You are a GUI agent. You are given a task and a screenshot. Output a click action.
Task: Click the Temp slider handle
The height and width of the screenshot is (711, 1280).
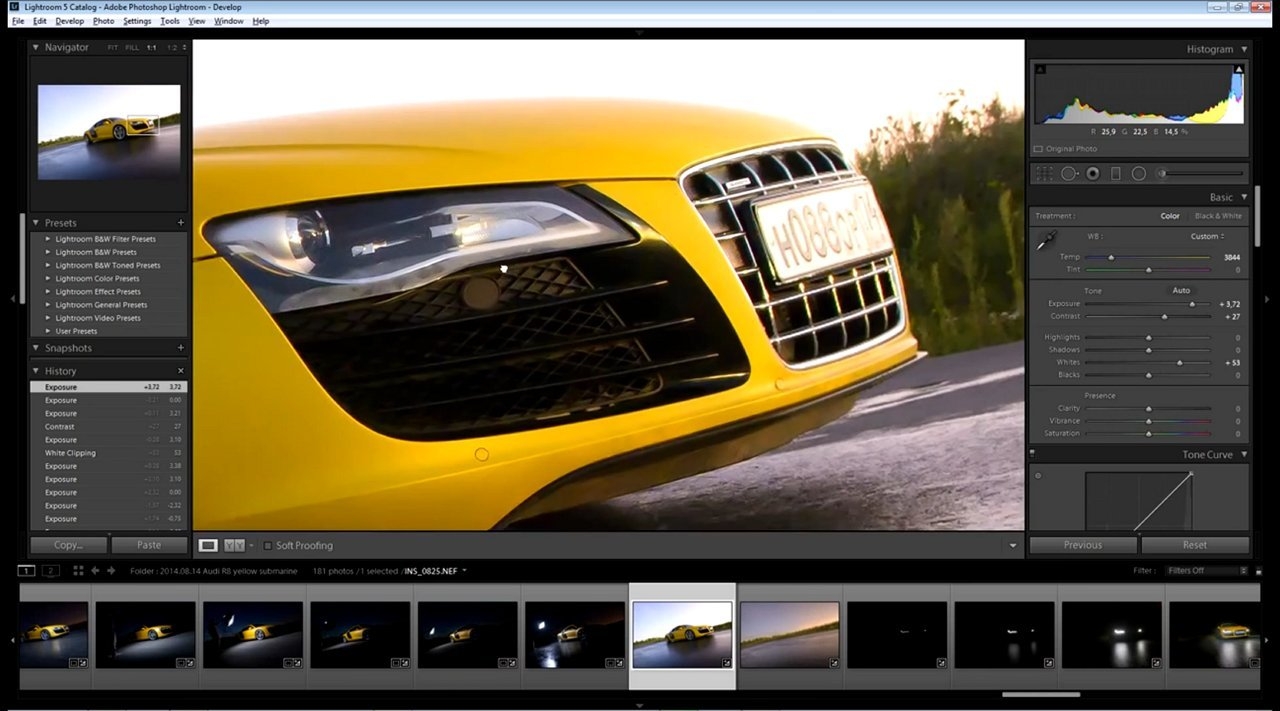[1111, 257]
